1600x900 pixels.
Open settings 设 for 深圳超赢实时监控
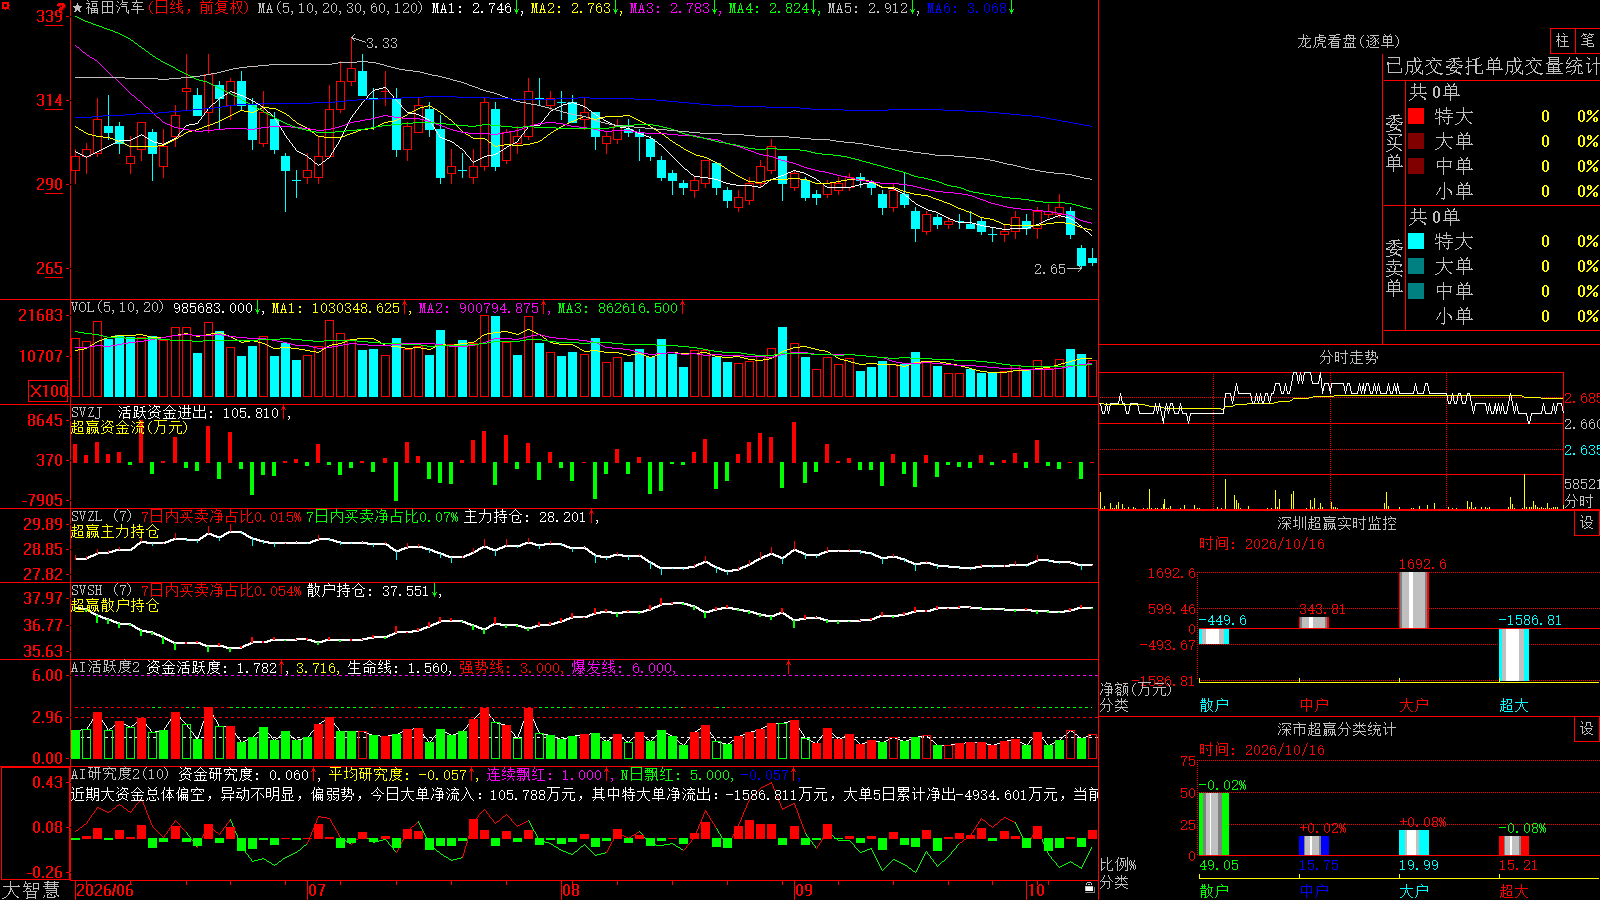tap(1587, 523)
